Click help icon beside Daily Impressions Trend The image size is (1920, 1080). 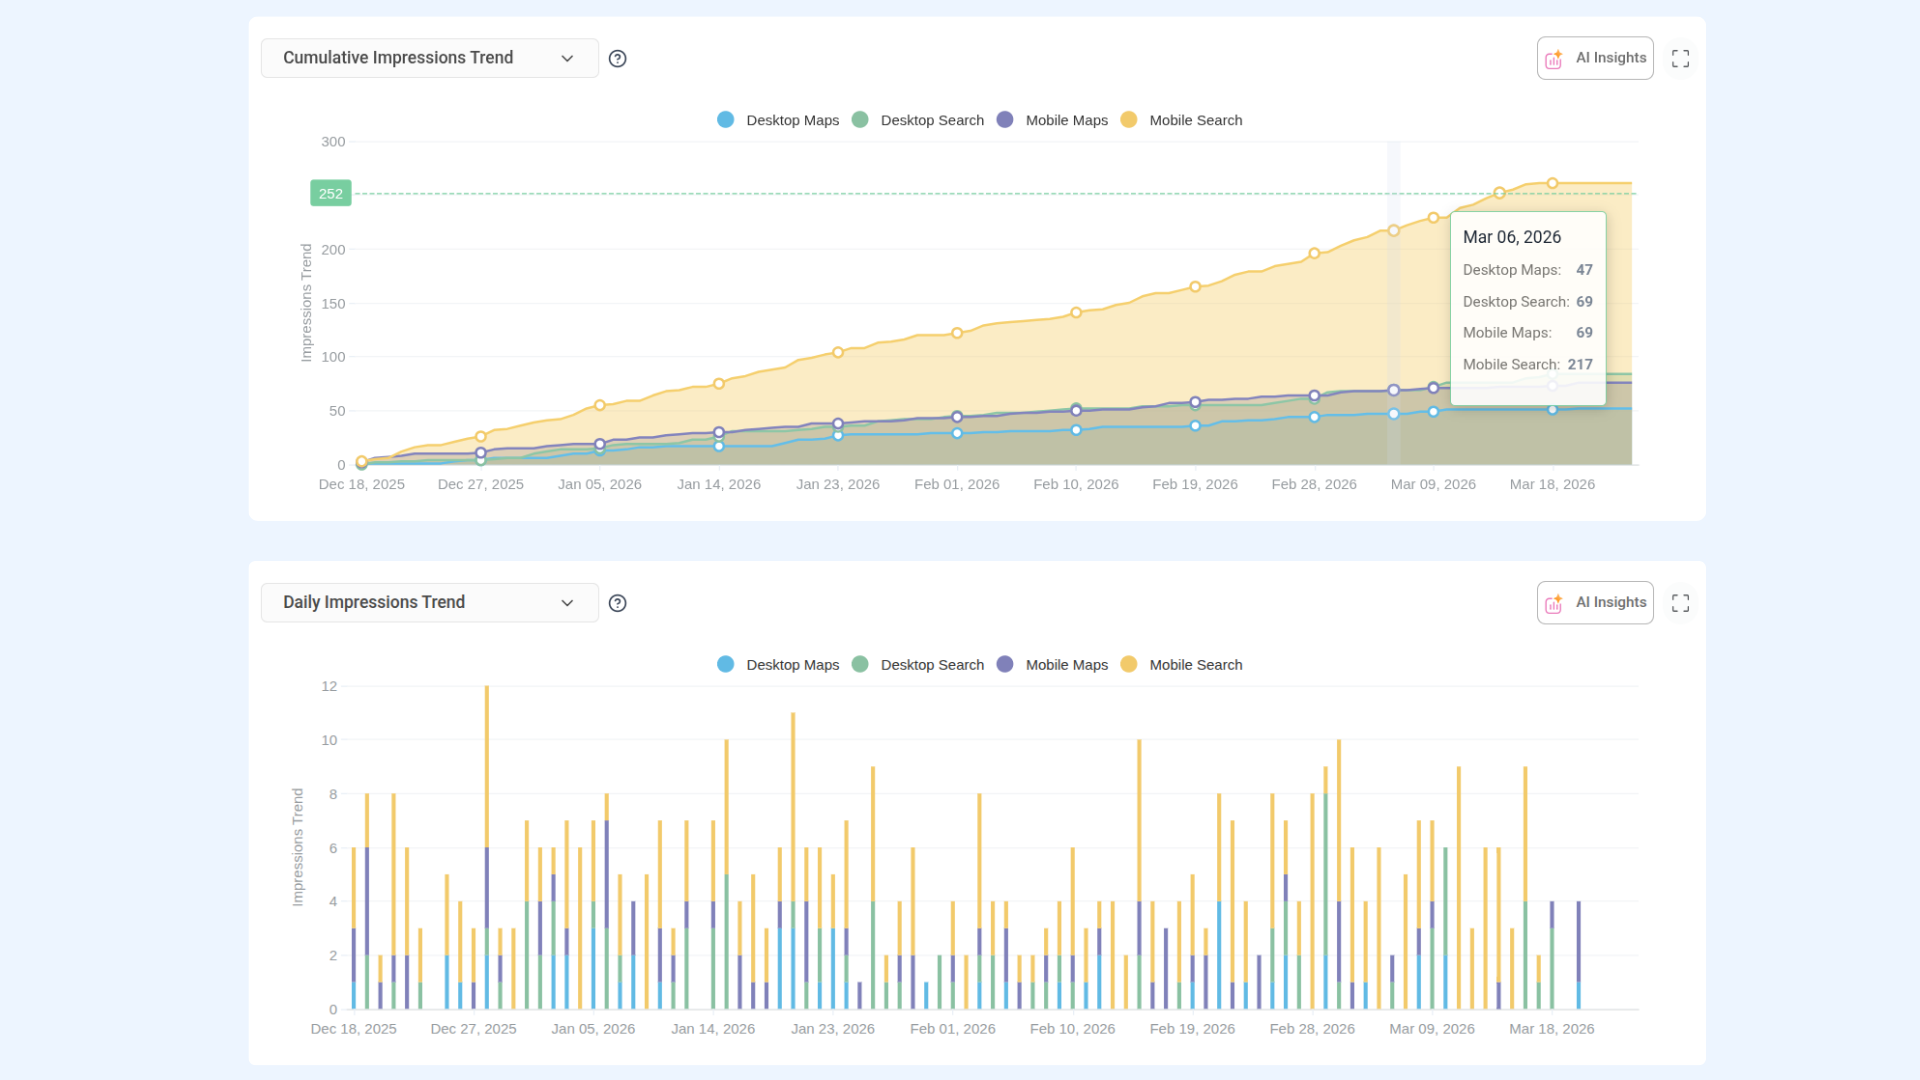(618, 603)
